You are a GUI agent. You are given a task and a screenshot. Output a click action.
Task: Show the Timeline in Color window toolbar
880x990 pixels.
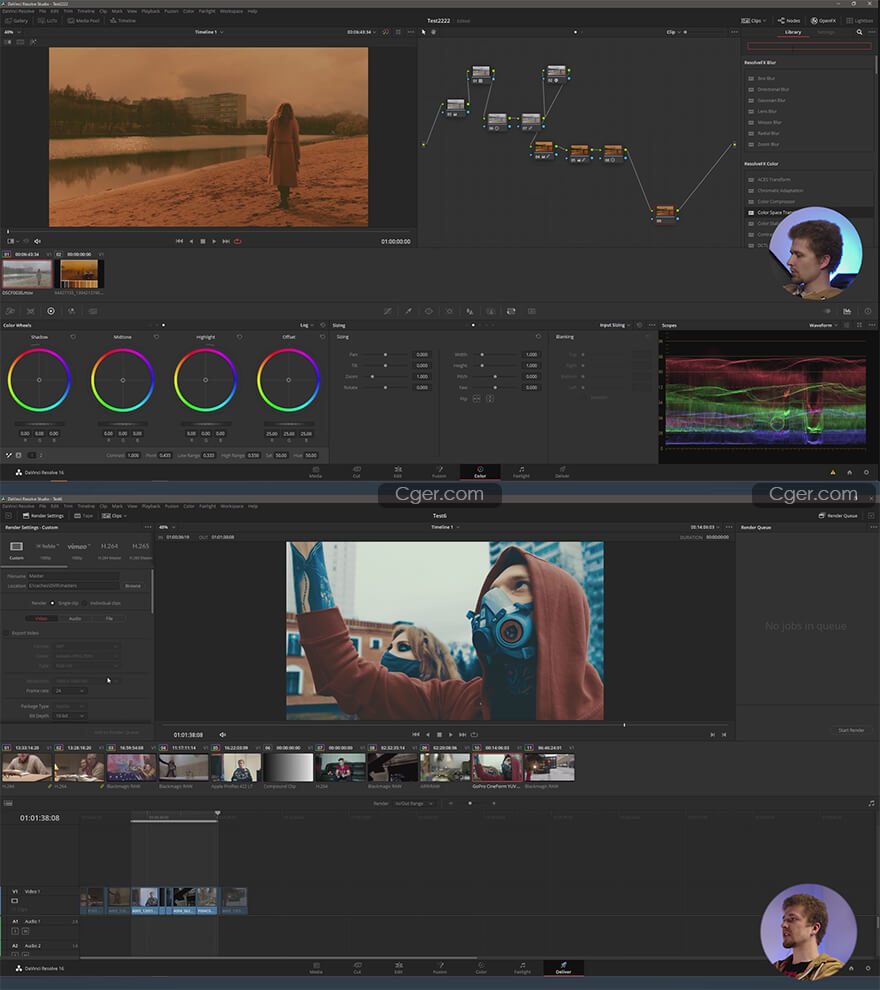123,21
